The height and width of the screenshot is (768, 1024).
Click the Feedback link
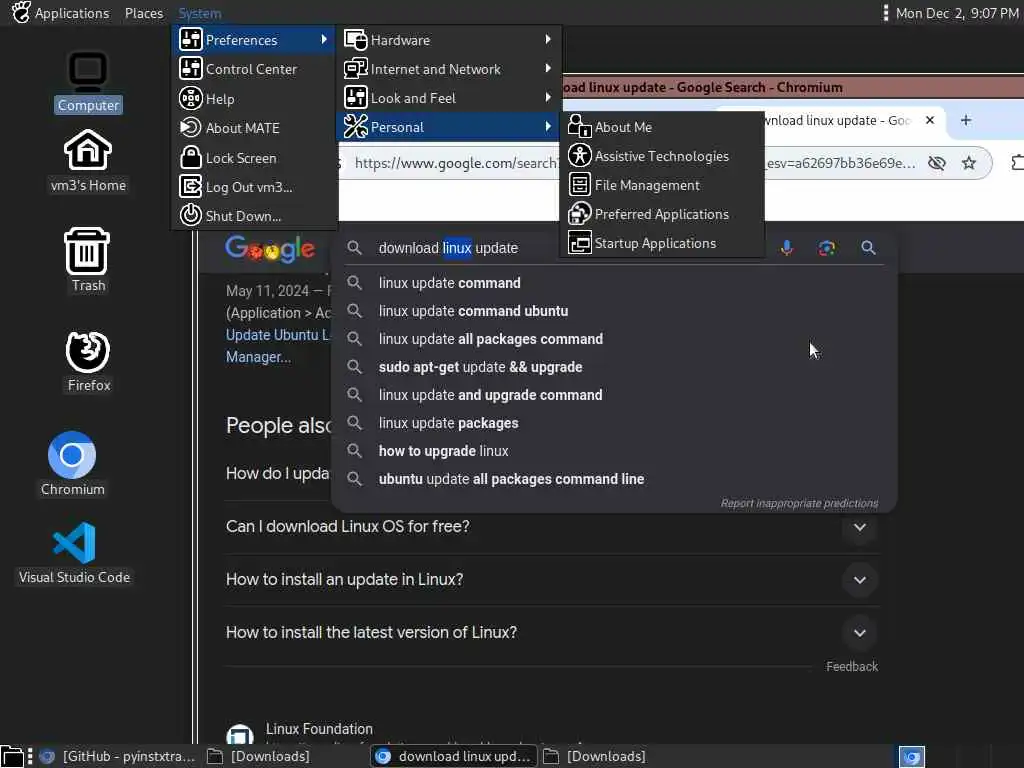click(x=852, y=666)
